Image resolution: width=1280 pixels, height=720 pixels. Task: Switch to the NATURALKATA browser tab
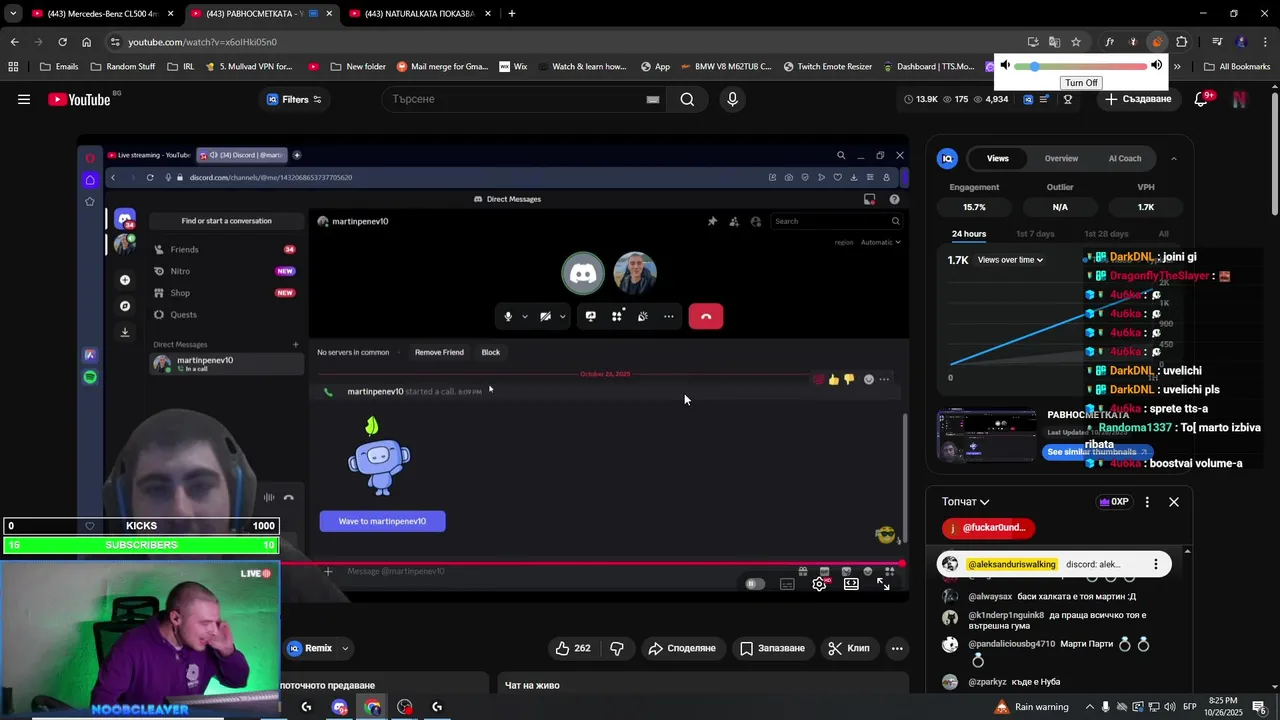(420, 13)
